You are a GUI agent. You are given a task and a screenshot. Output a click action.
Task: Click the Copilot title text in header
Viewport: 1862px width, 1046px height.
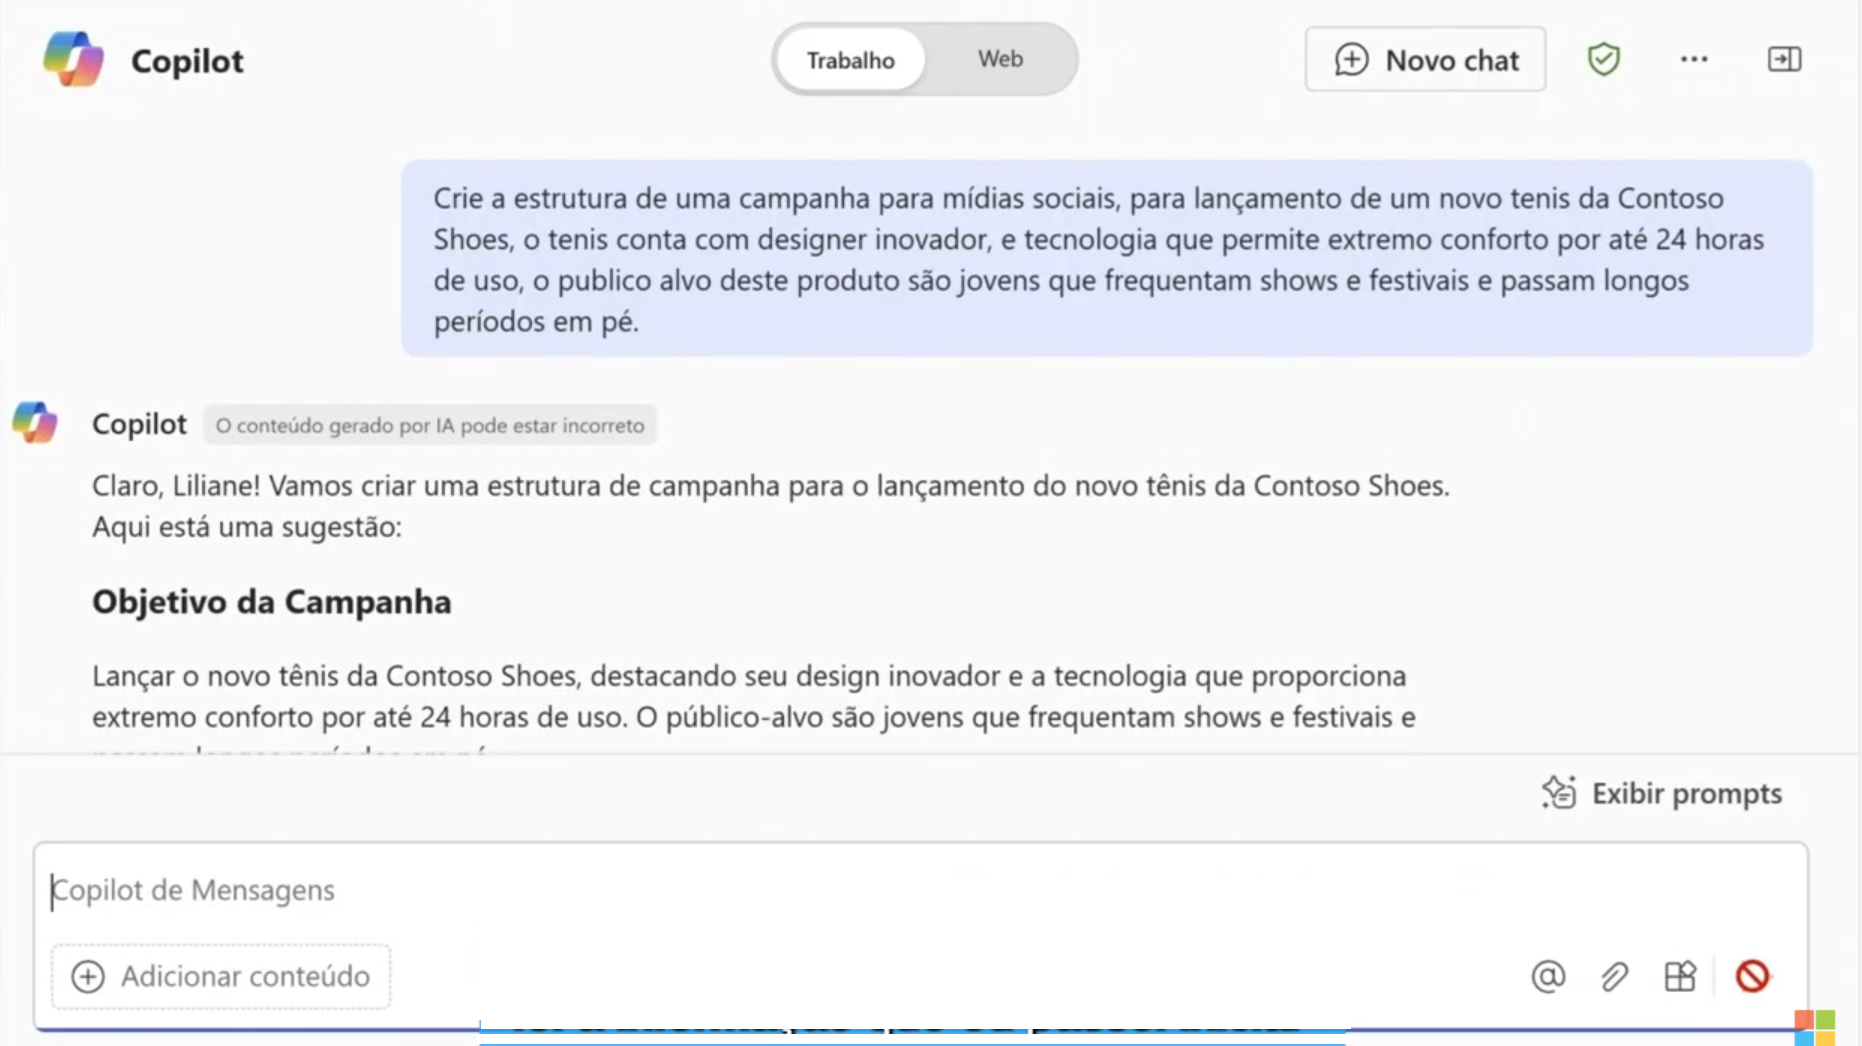(187, 61)
